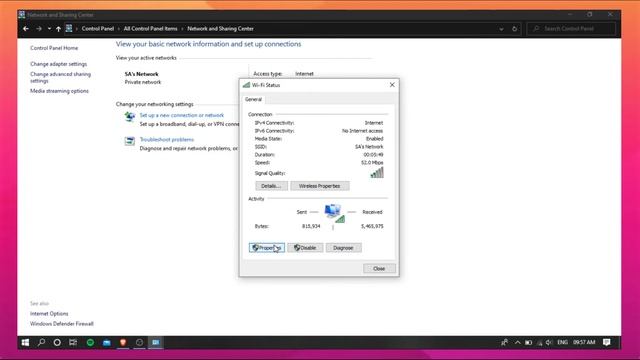
Task: Open Change advanced sharing settings
Action: click(60, 77)
